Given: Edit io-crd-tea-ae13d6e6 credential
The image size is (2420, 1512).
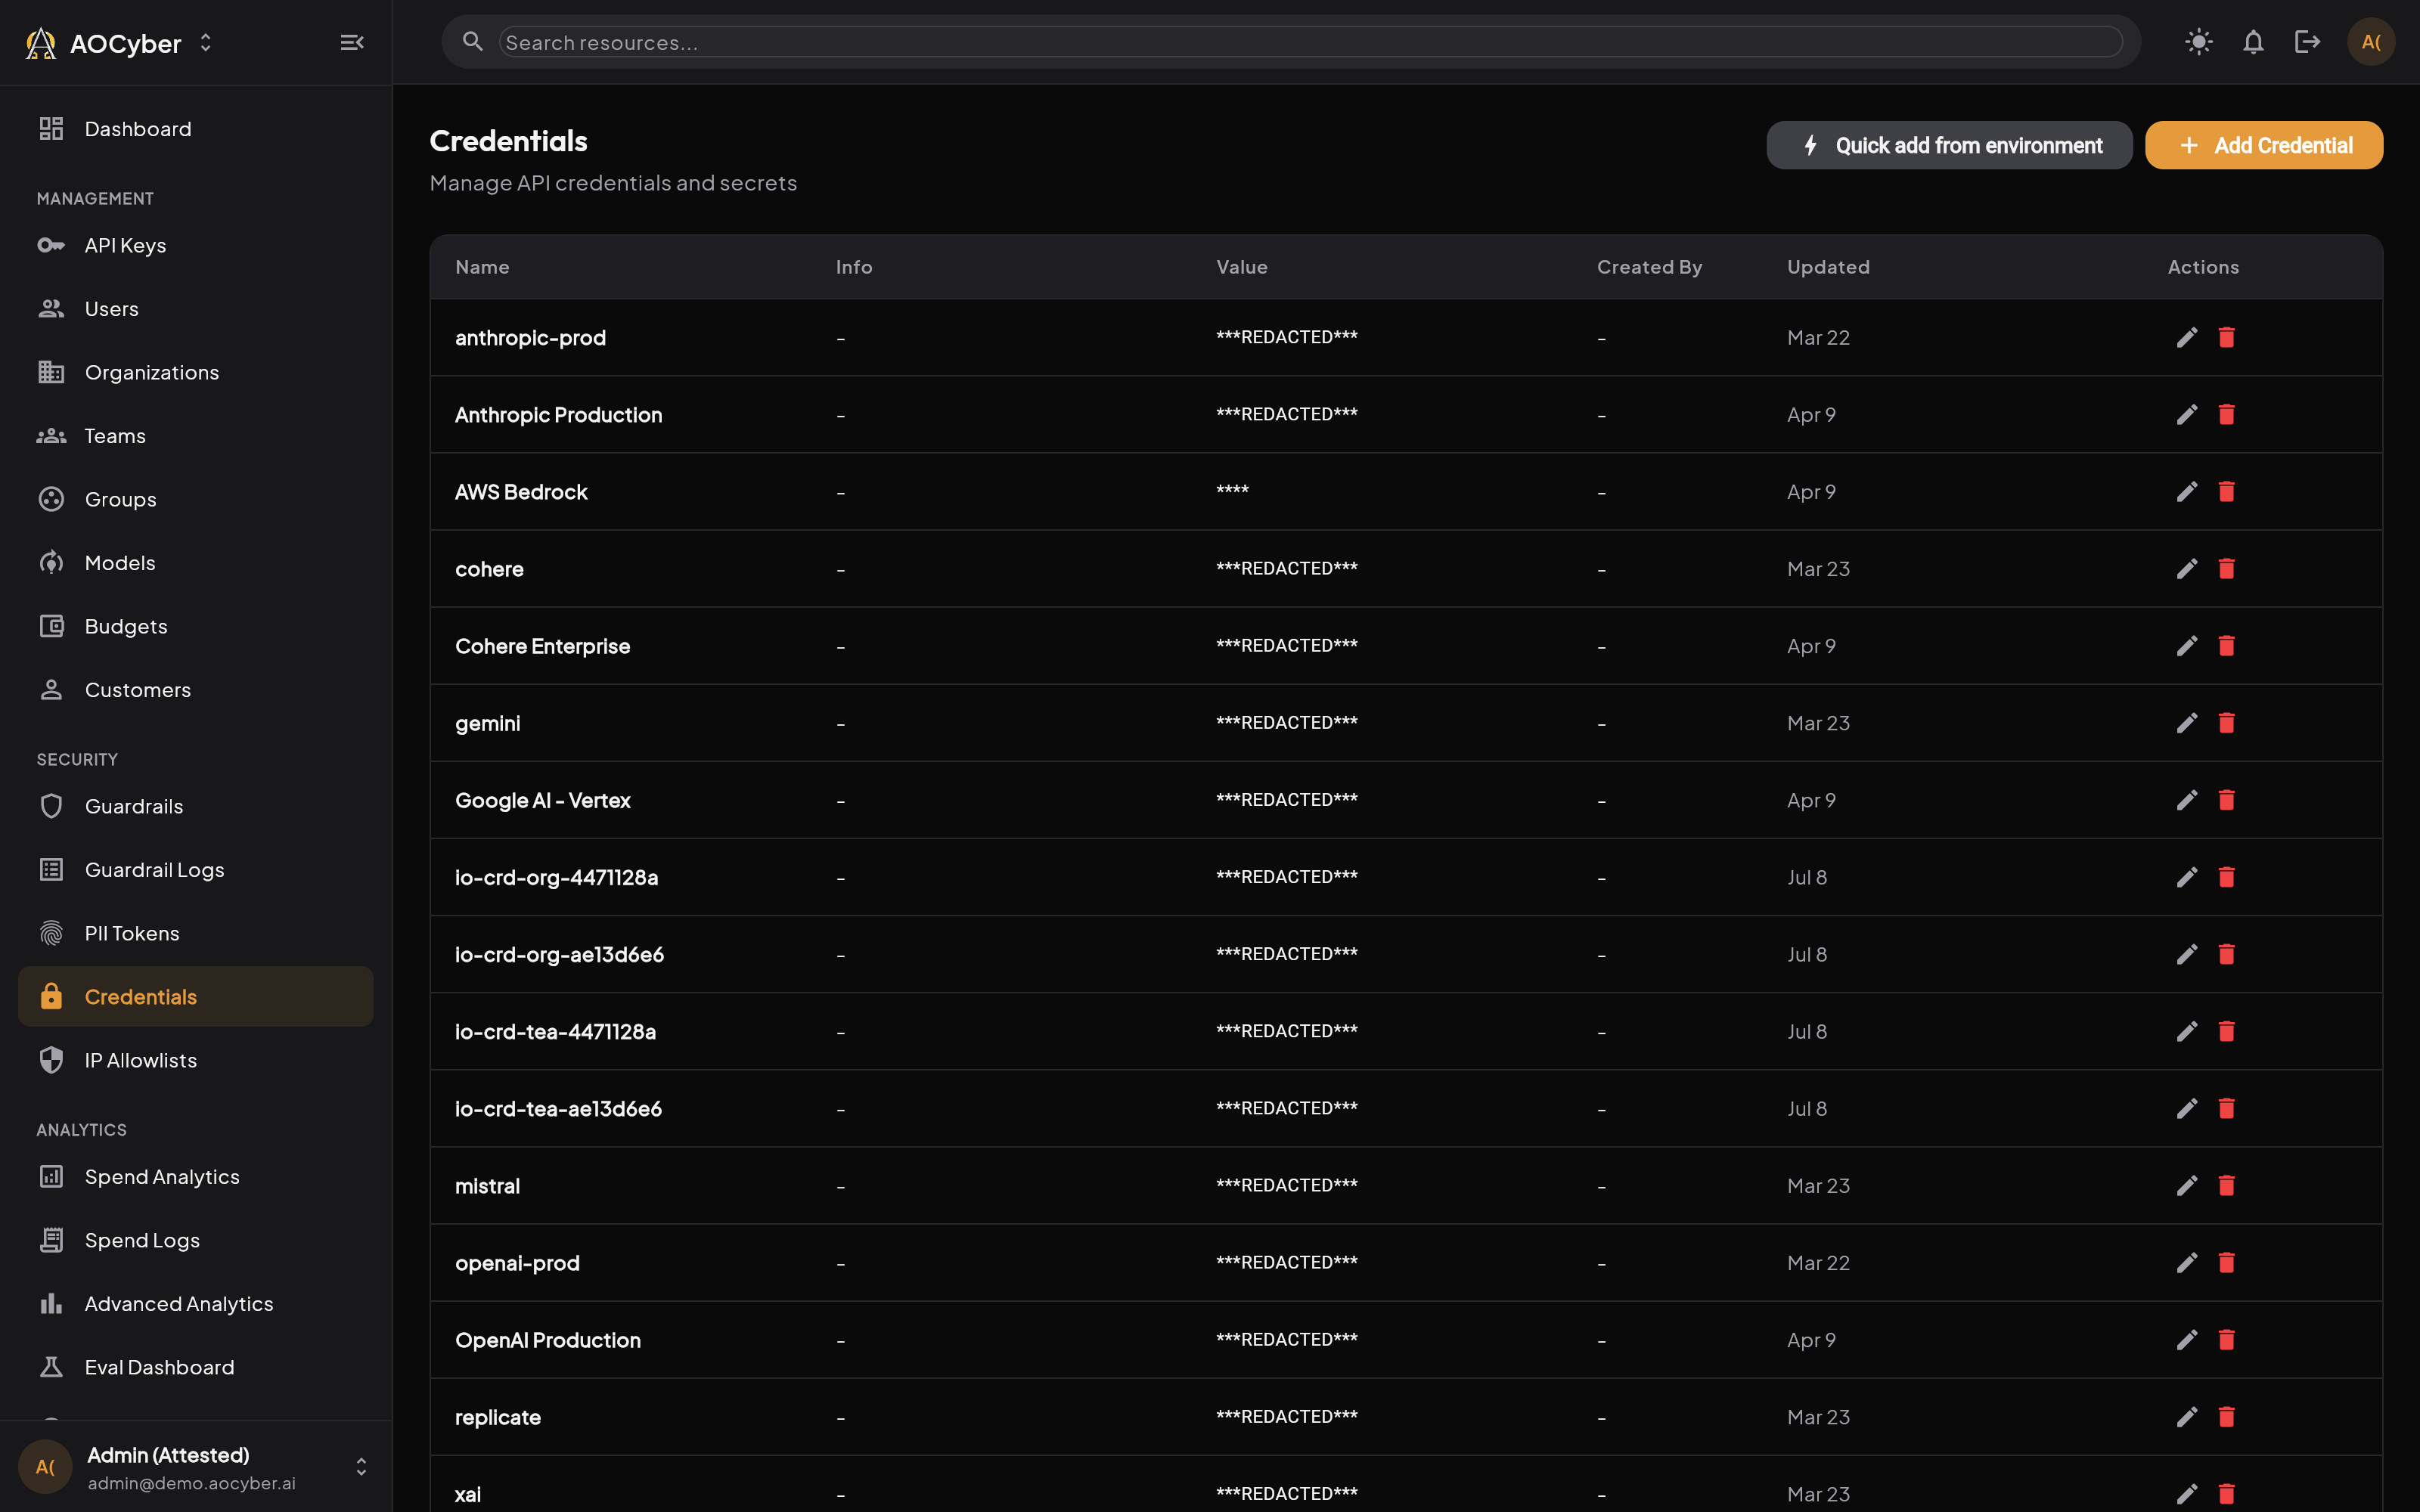Looking at the screenshot, I should coord(2187,1108).
